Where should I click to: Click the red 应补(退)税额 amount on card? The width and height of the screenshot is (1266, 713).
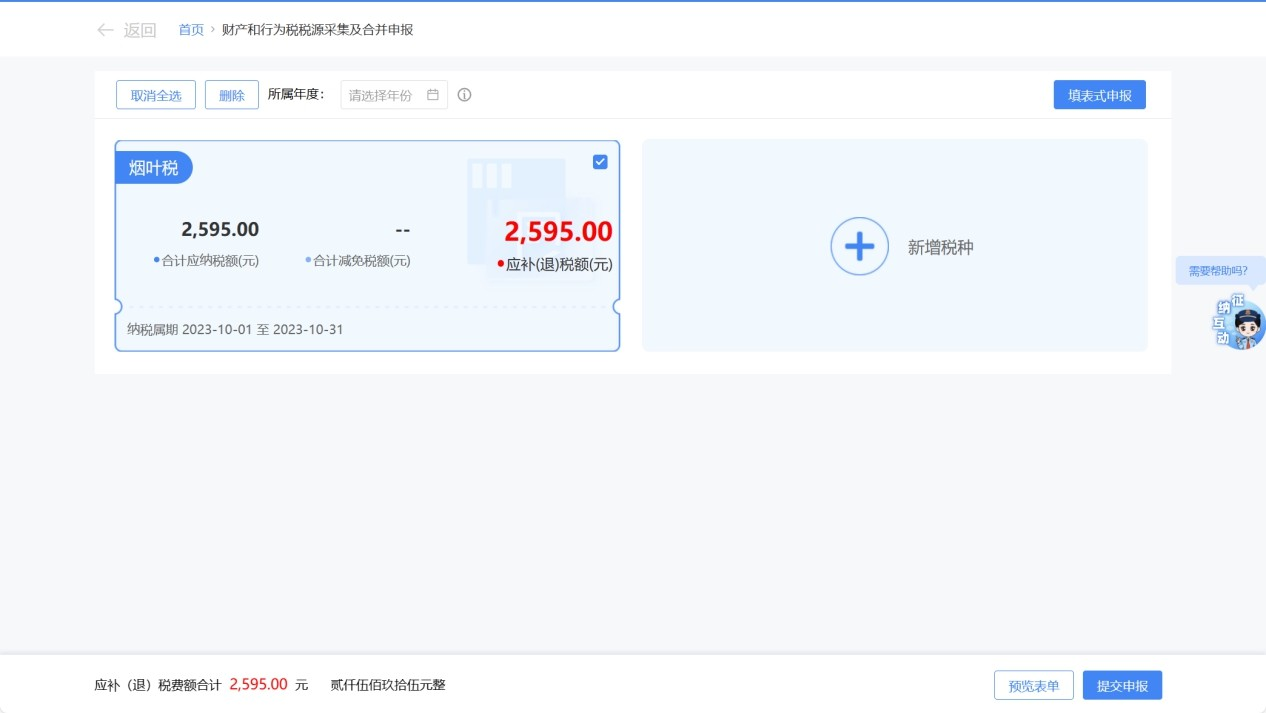(x=558, y=232)
